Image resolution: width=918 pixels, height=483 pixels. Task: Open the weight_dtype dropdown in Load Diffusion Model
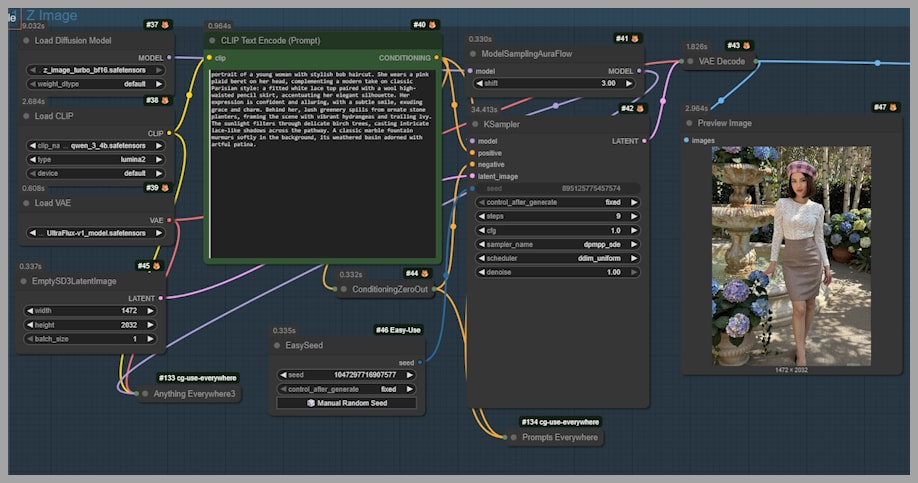(95, 84)
